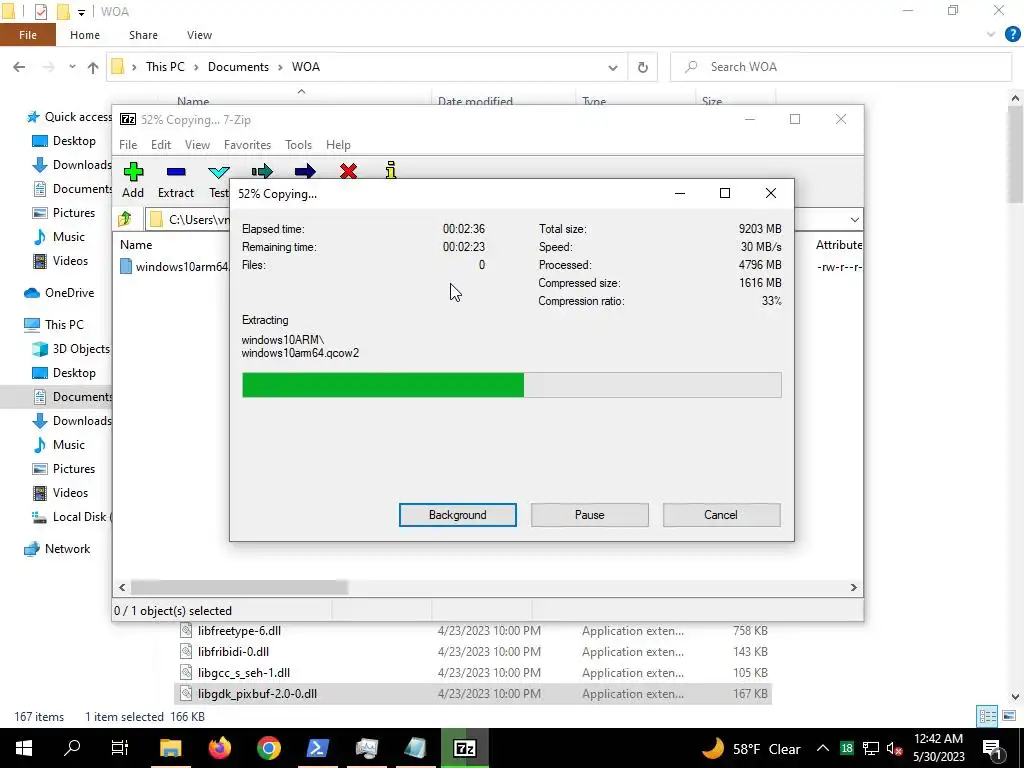Image resolution: width=1024 pixels, height=768 pixels.
Task: Select libfribidi-0.dll in Explorer list
Action: pos(233,652)
